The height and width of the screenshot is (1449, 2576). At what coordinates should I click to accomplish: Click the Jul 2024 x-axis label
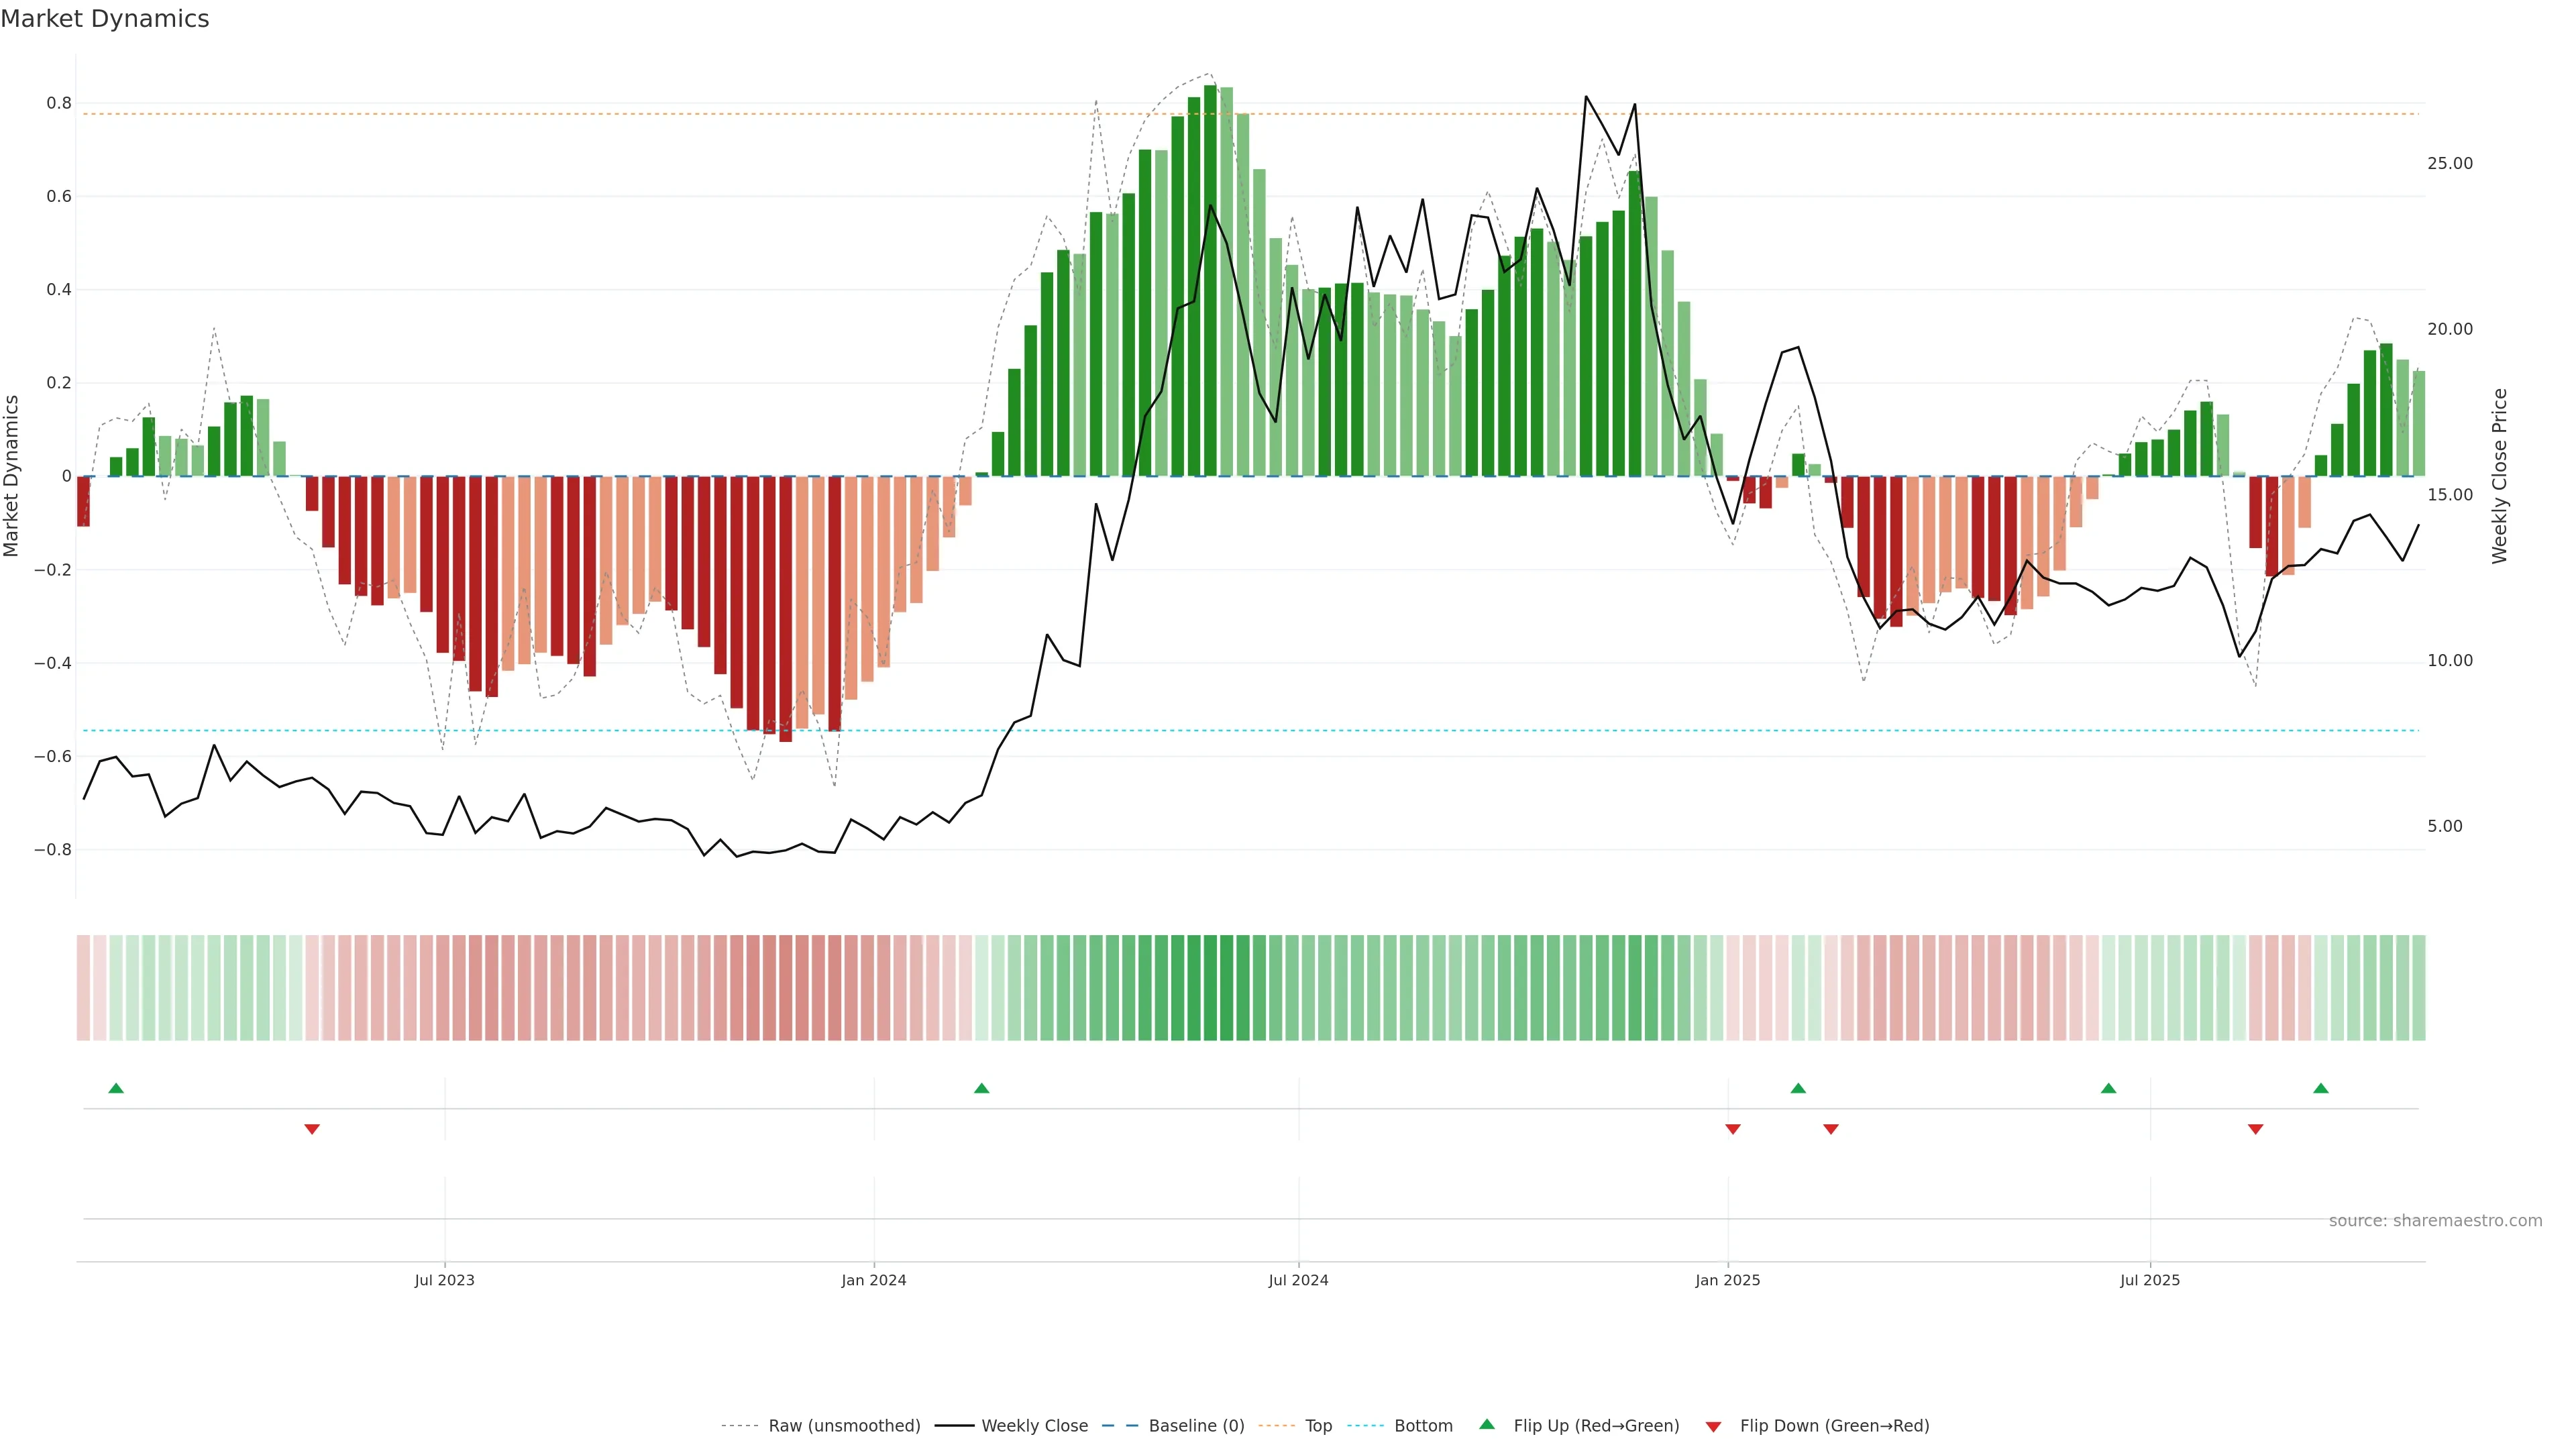(x=1298, y=1280)
